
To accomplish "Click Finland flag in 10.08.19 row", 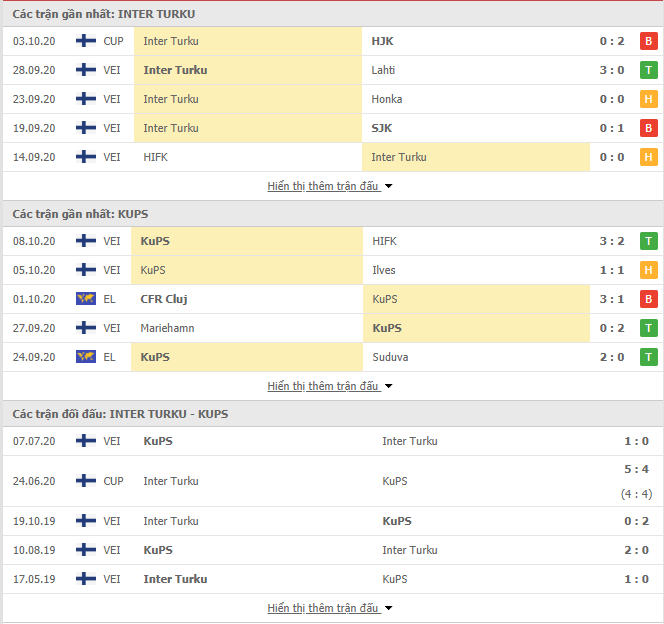I will [86, 550].
